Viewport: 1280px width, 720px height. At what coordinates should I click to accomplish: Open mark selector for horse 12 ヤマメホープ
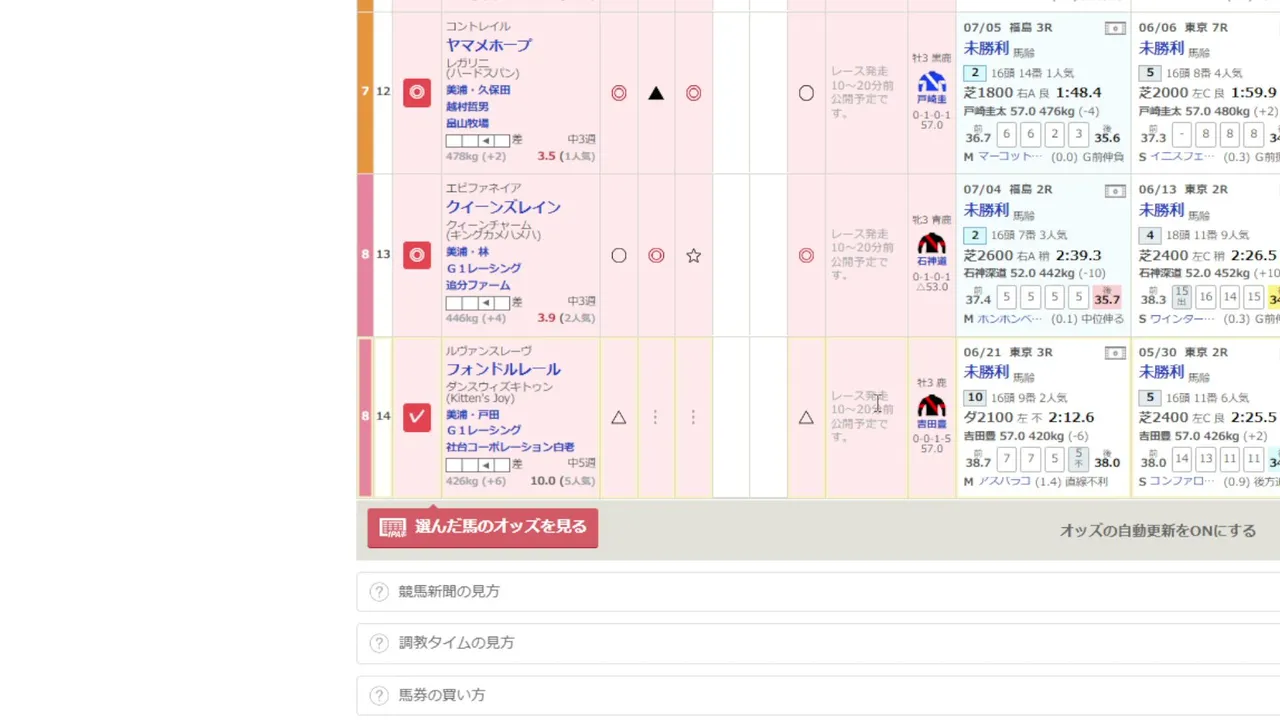click(417, 93)
